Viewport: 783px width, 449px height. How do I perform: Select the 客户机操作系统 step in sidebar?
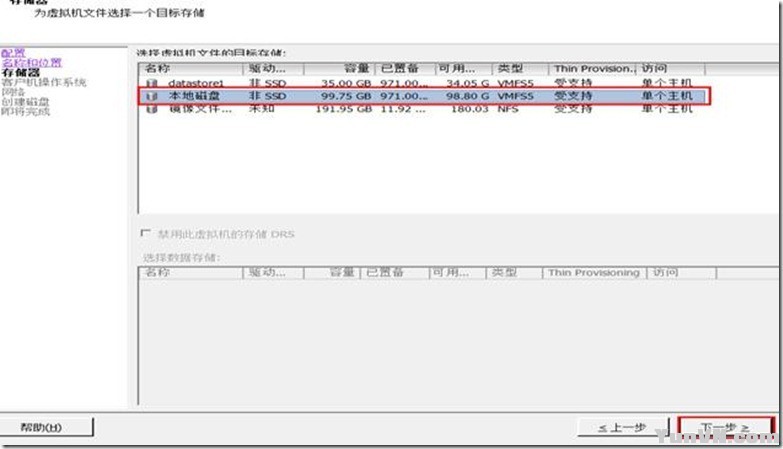pyautogui.click(x=44, y=82)
